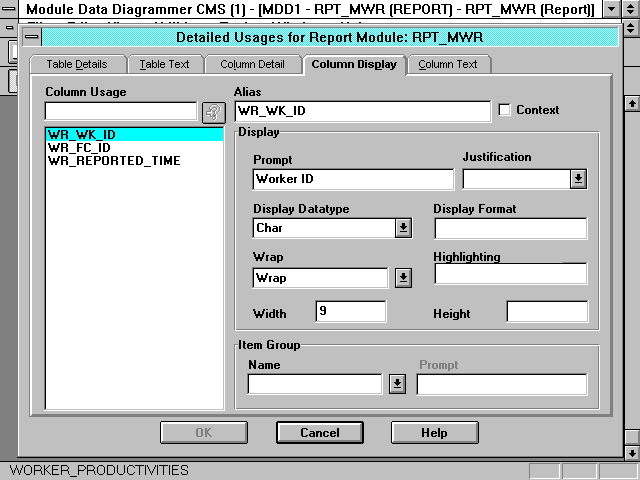Go to the Column Text tab
The width and height of the screenshot is (640, 480).
tap(447, 64)
